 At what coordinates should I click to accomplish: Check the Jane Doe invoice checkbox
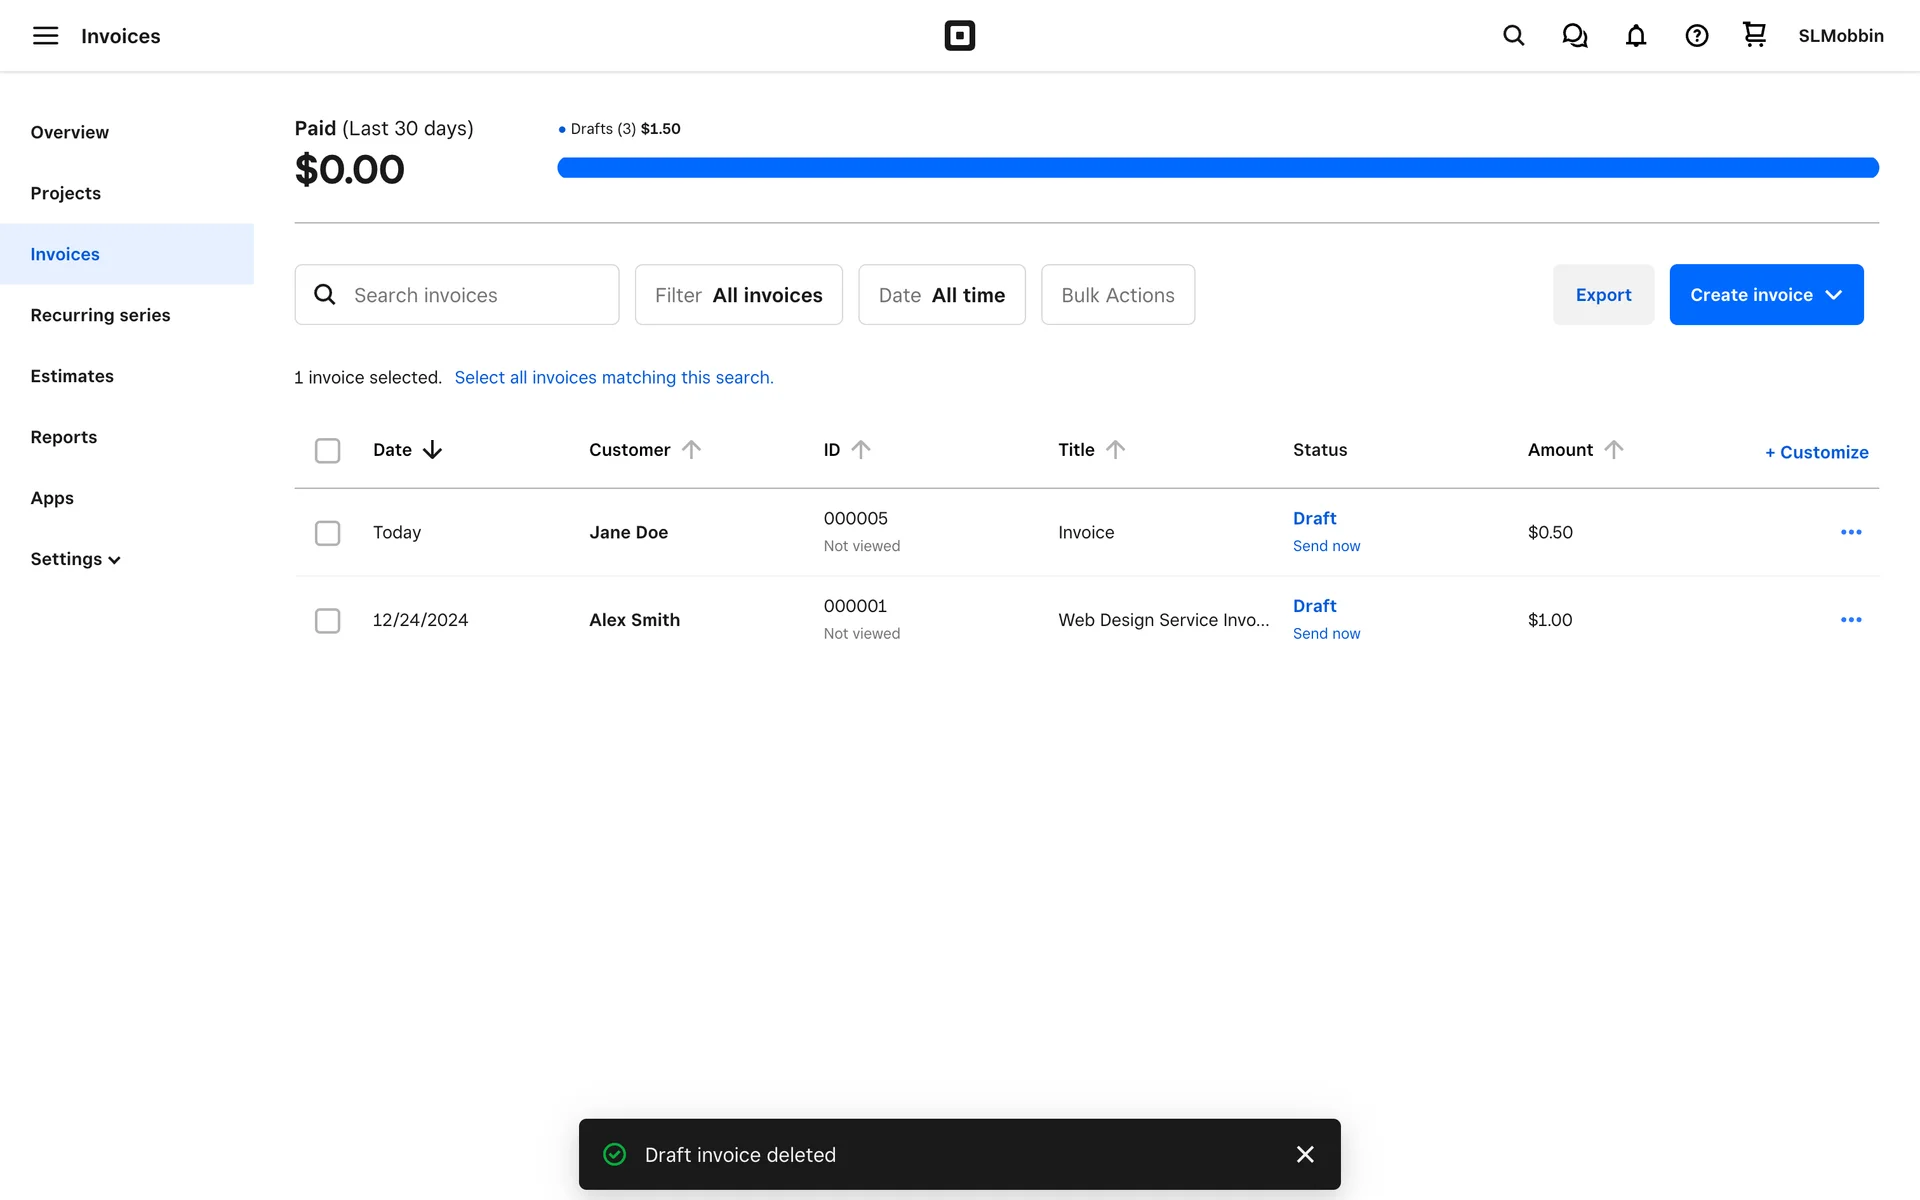(327, 533)
